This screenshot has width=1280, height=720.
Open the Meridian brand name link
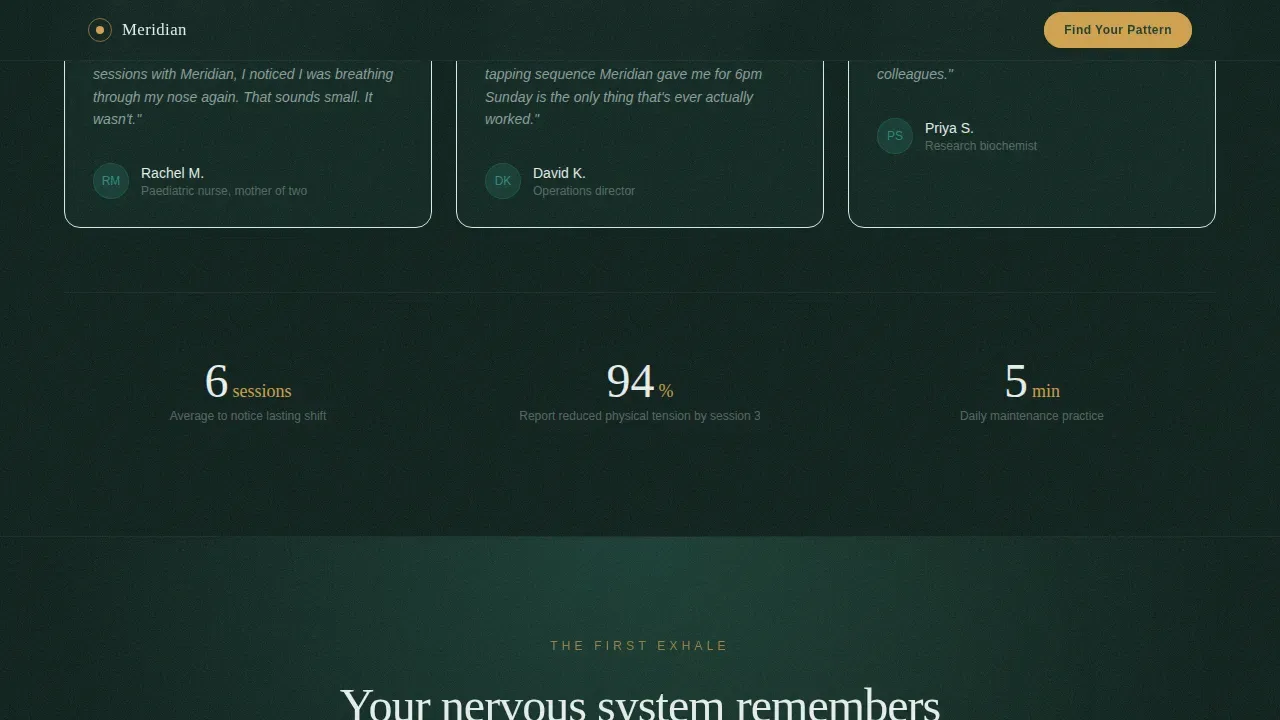click(x=154, y=30)
